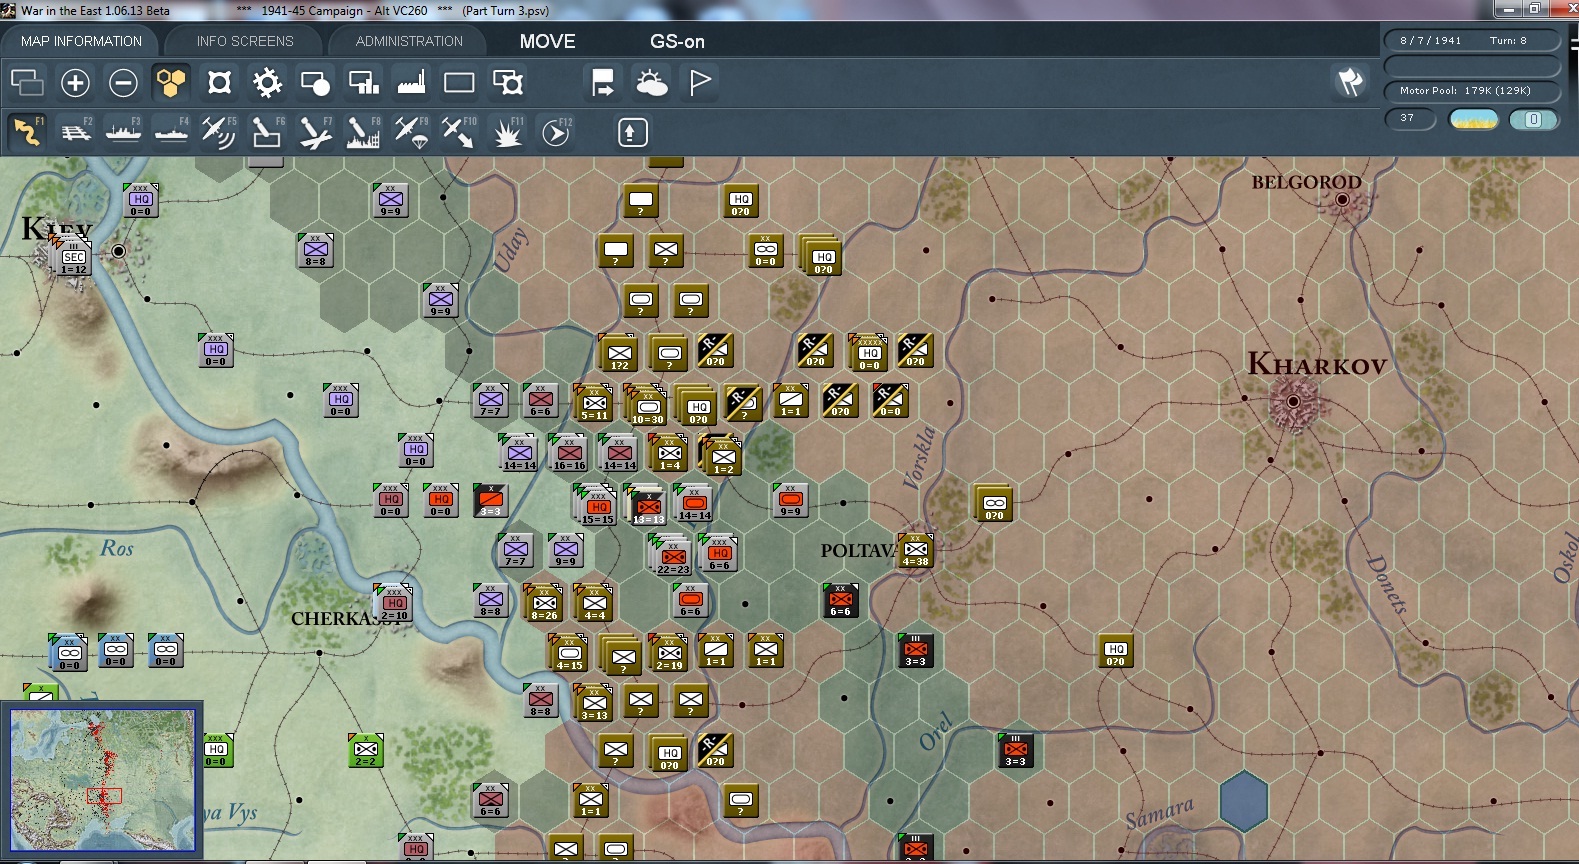Viewport: 1579px width, 864px height.
Task: Select the 22=23 unit stack
Action: (673, 556)
